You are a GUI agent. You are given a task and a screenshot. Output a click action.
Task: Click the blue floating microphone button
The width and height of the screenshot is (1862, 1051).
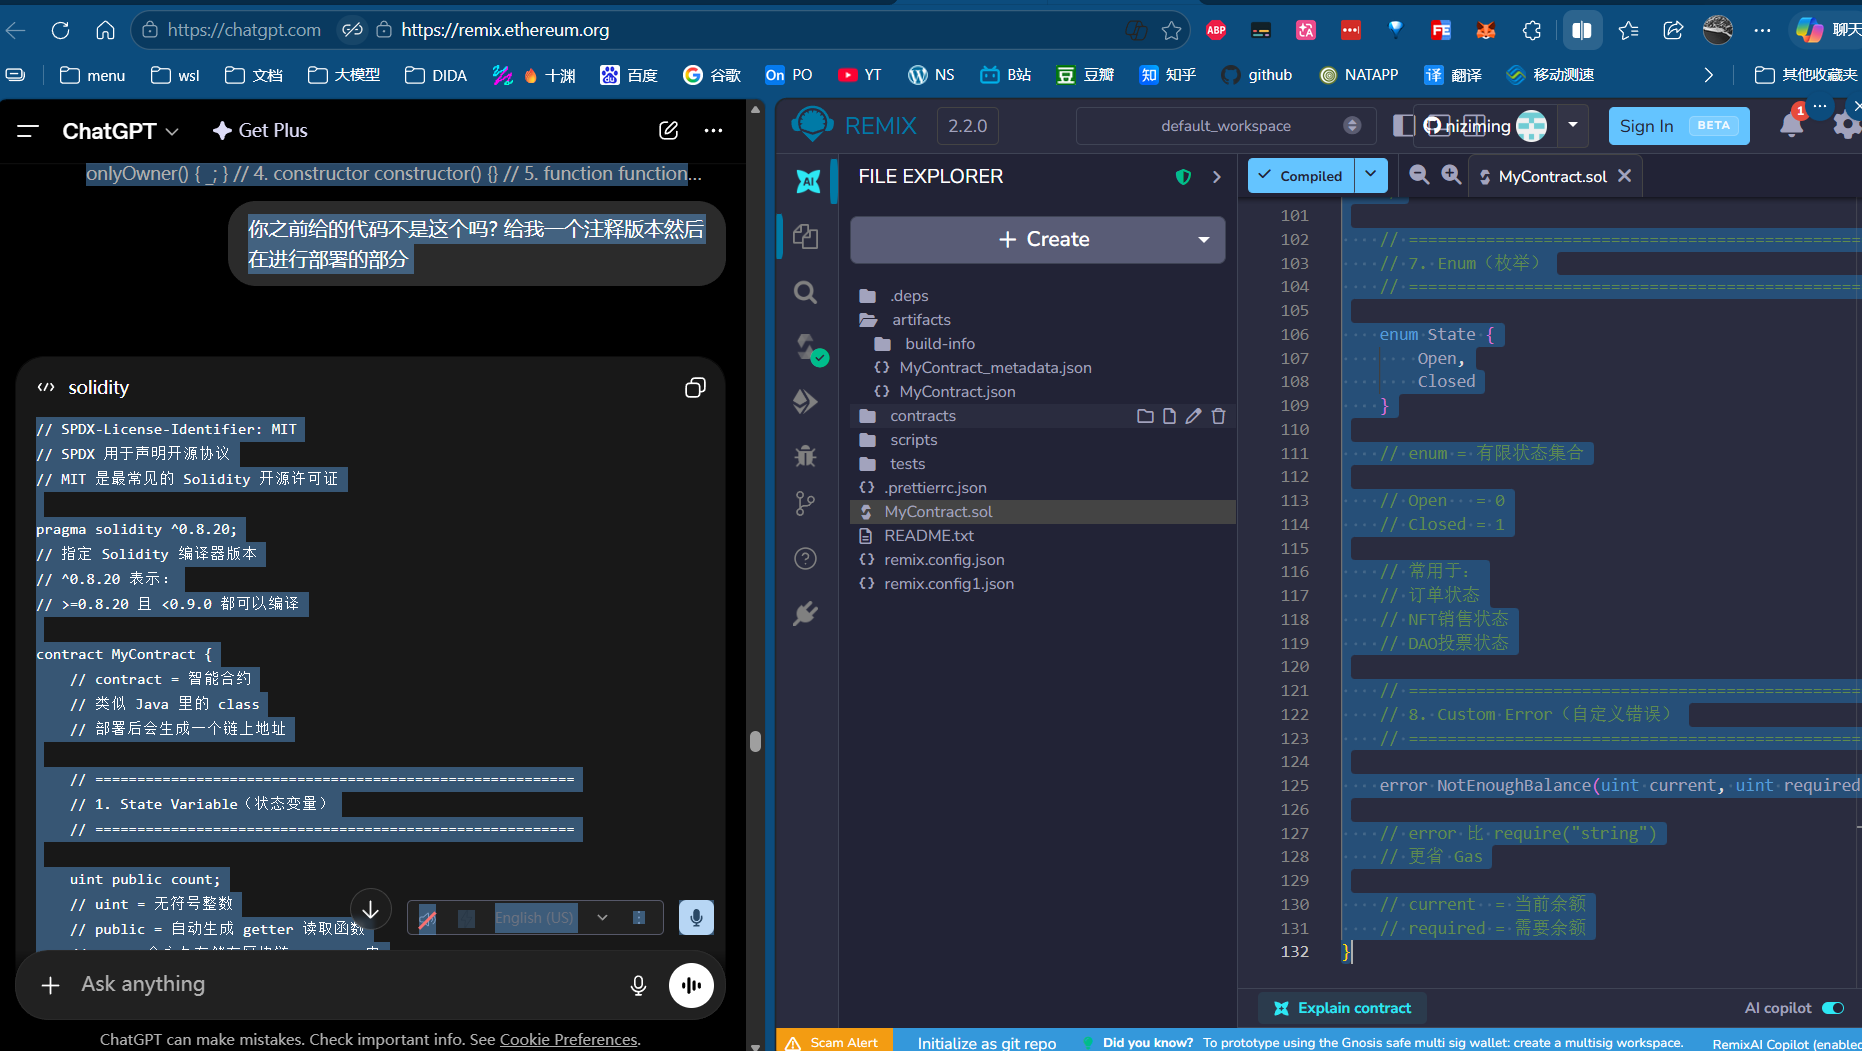pos(696,917)
